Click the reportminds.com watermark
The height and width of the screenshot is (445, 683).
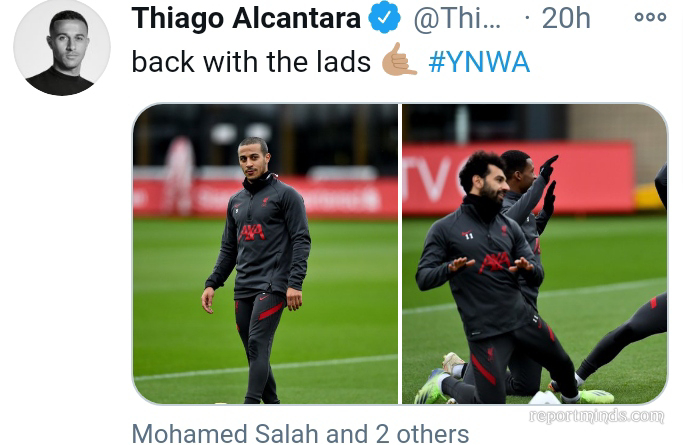pyautogui.click(x=597, y=416)
